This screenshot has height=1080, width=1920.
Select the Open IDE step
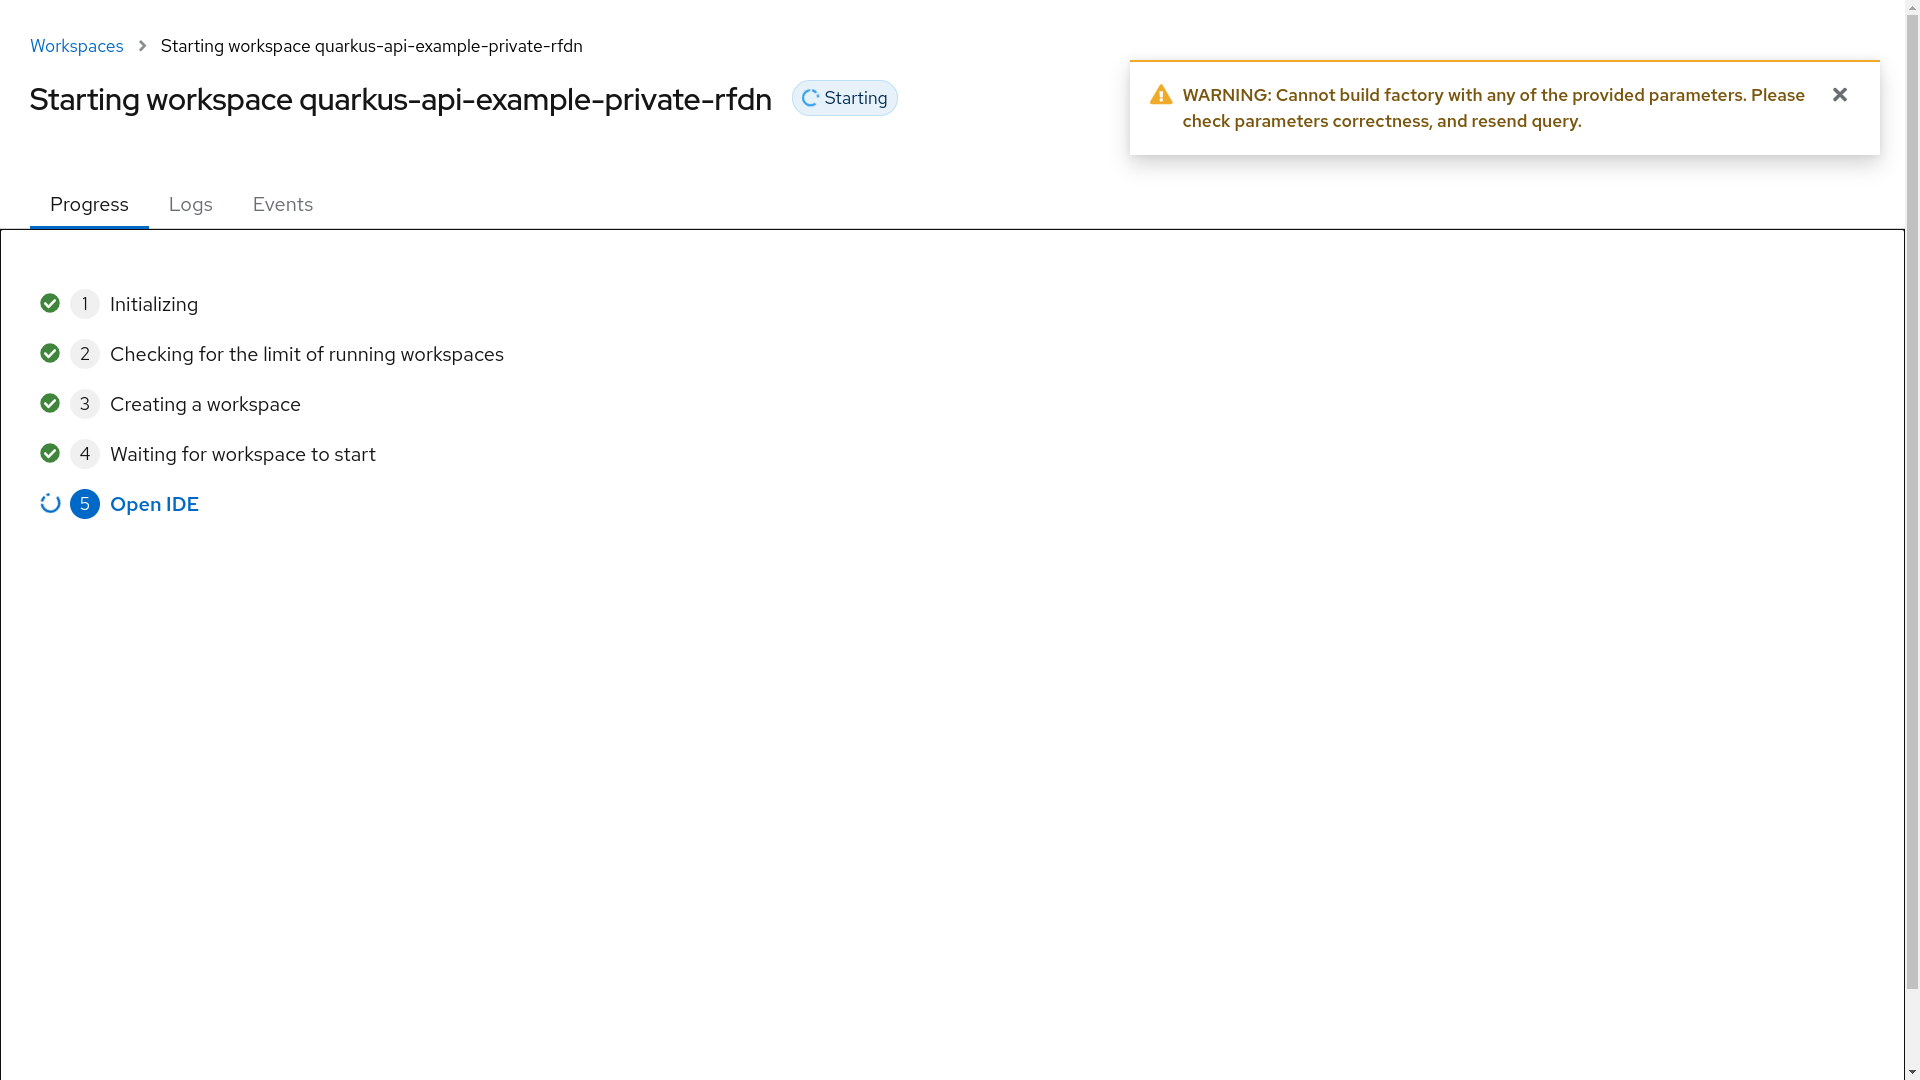point(154,504)
